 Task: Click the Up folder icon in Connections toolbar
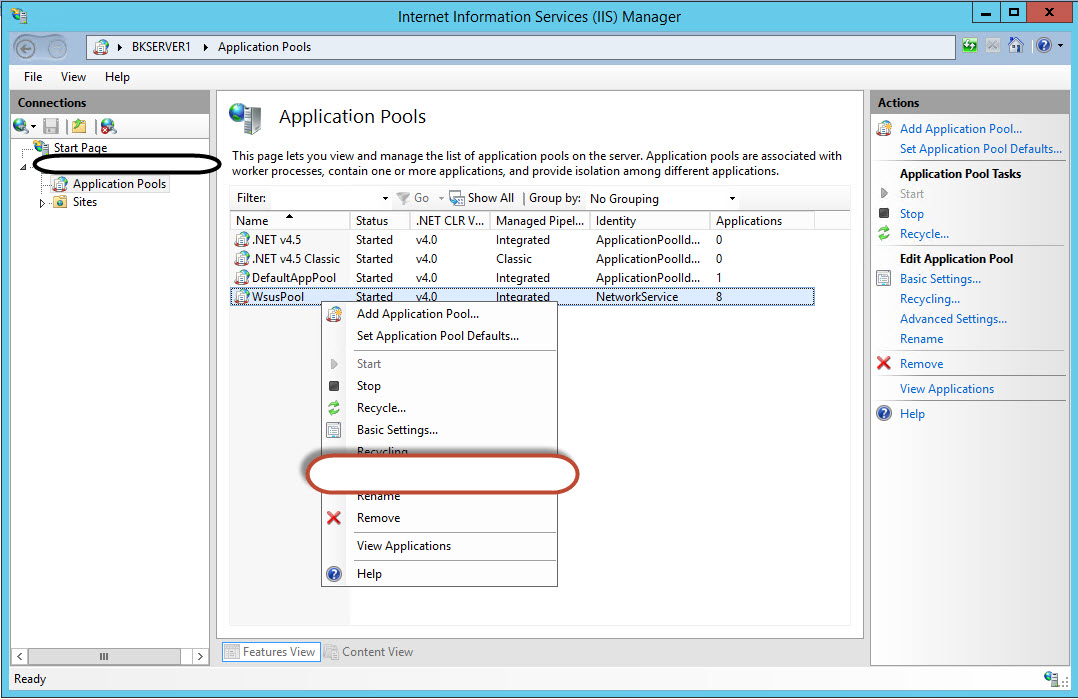point(79,125)
